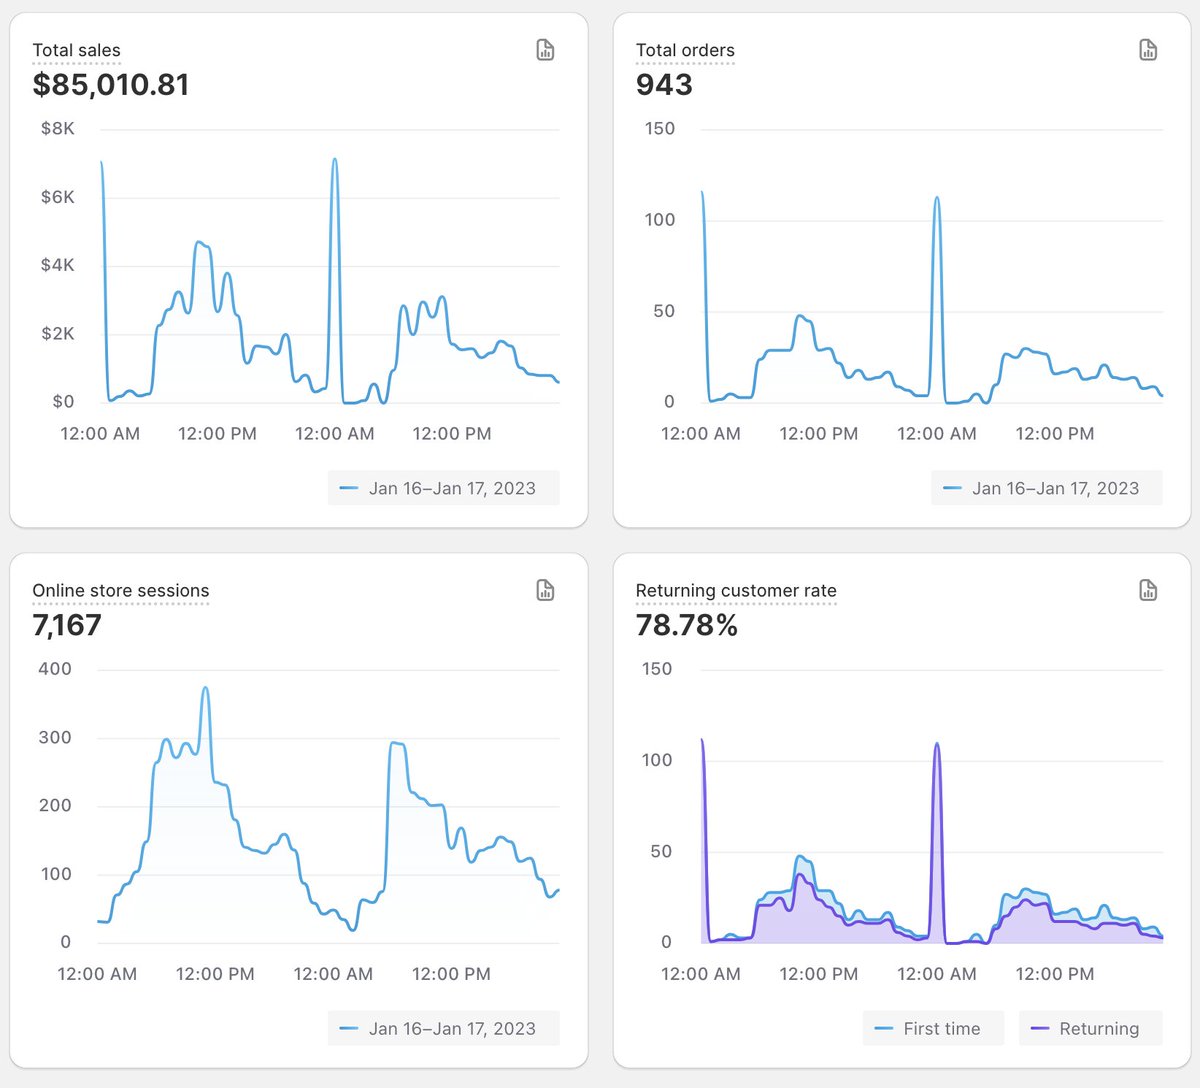The image size is (1200, 1088).
Task: Click the $8K axis label in Total sales
Action: point(58,128)
